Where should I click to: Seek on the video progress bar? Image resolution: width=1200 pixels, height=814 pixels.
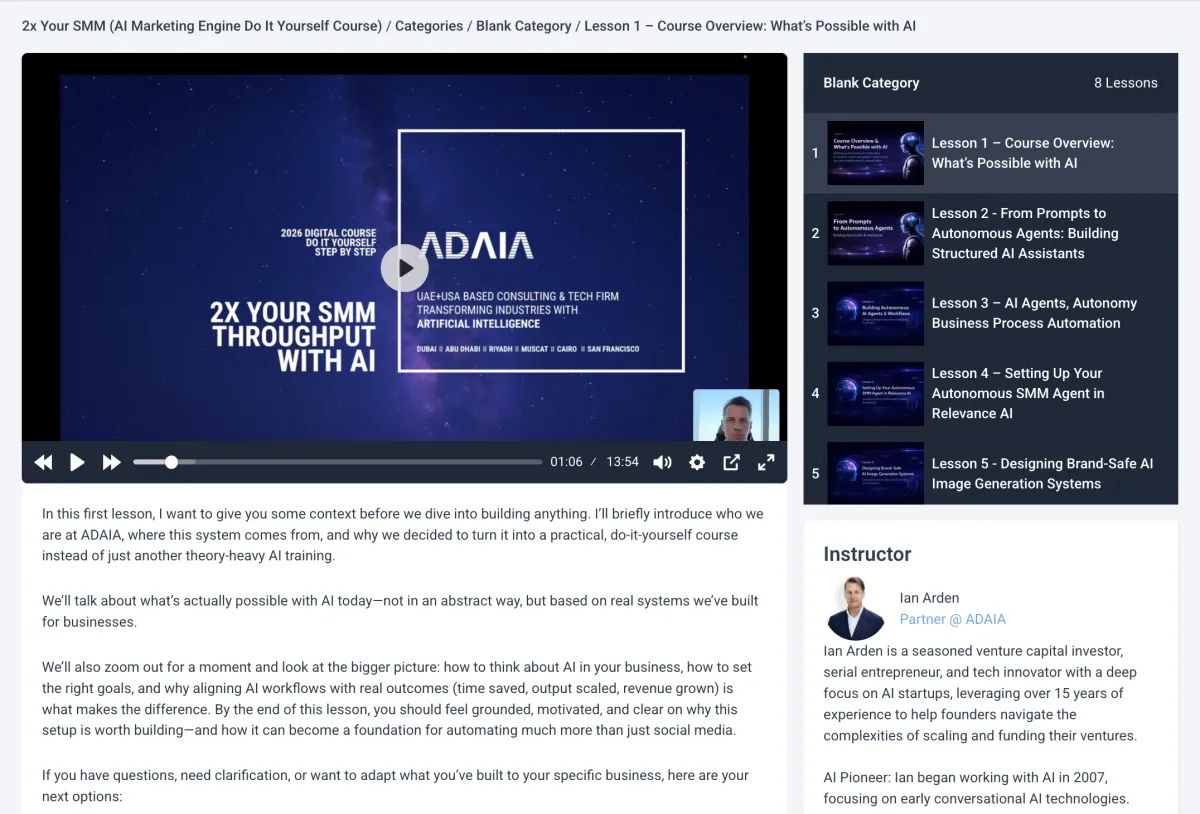coord(338,462)
